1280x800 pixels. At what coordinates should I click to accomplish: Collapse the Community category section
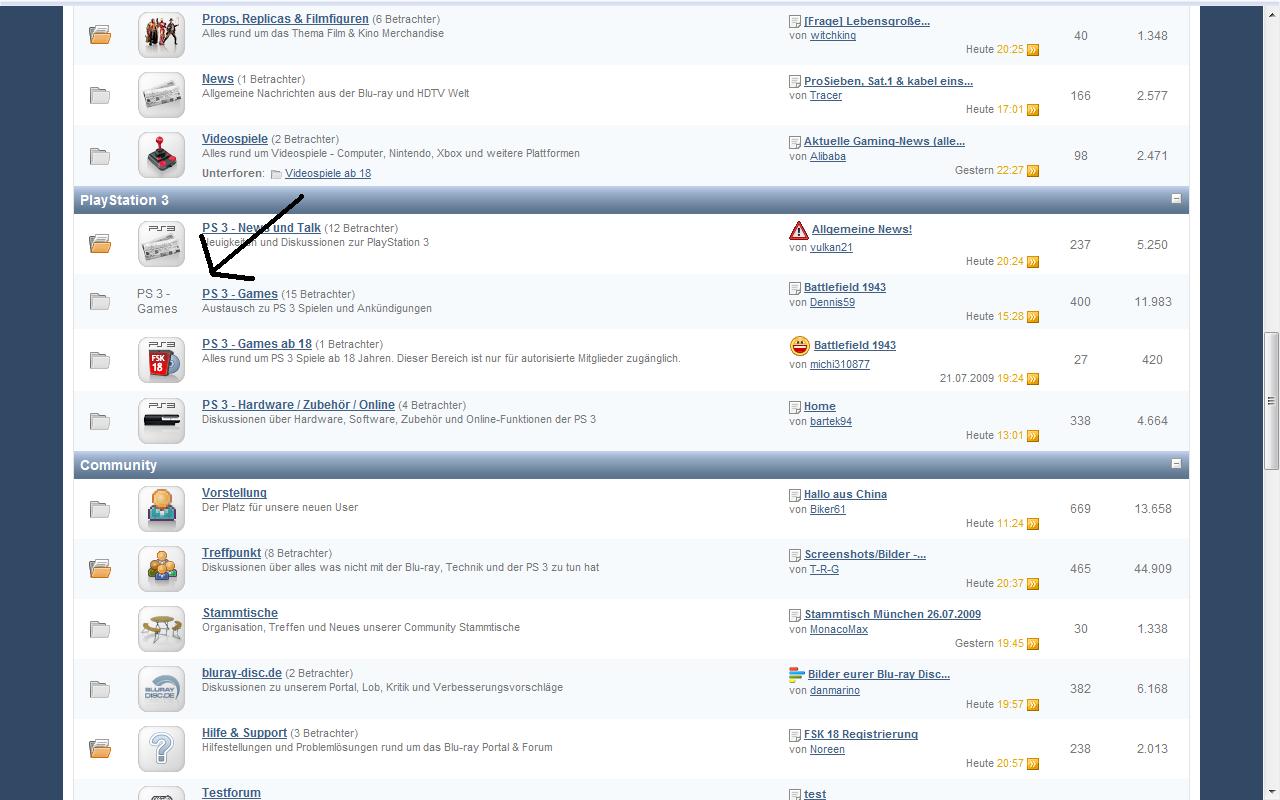point(1176,464)
